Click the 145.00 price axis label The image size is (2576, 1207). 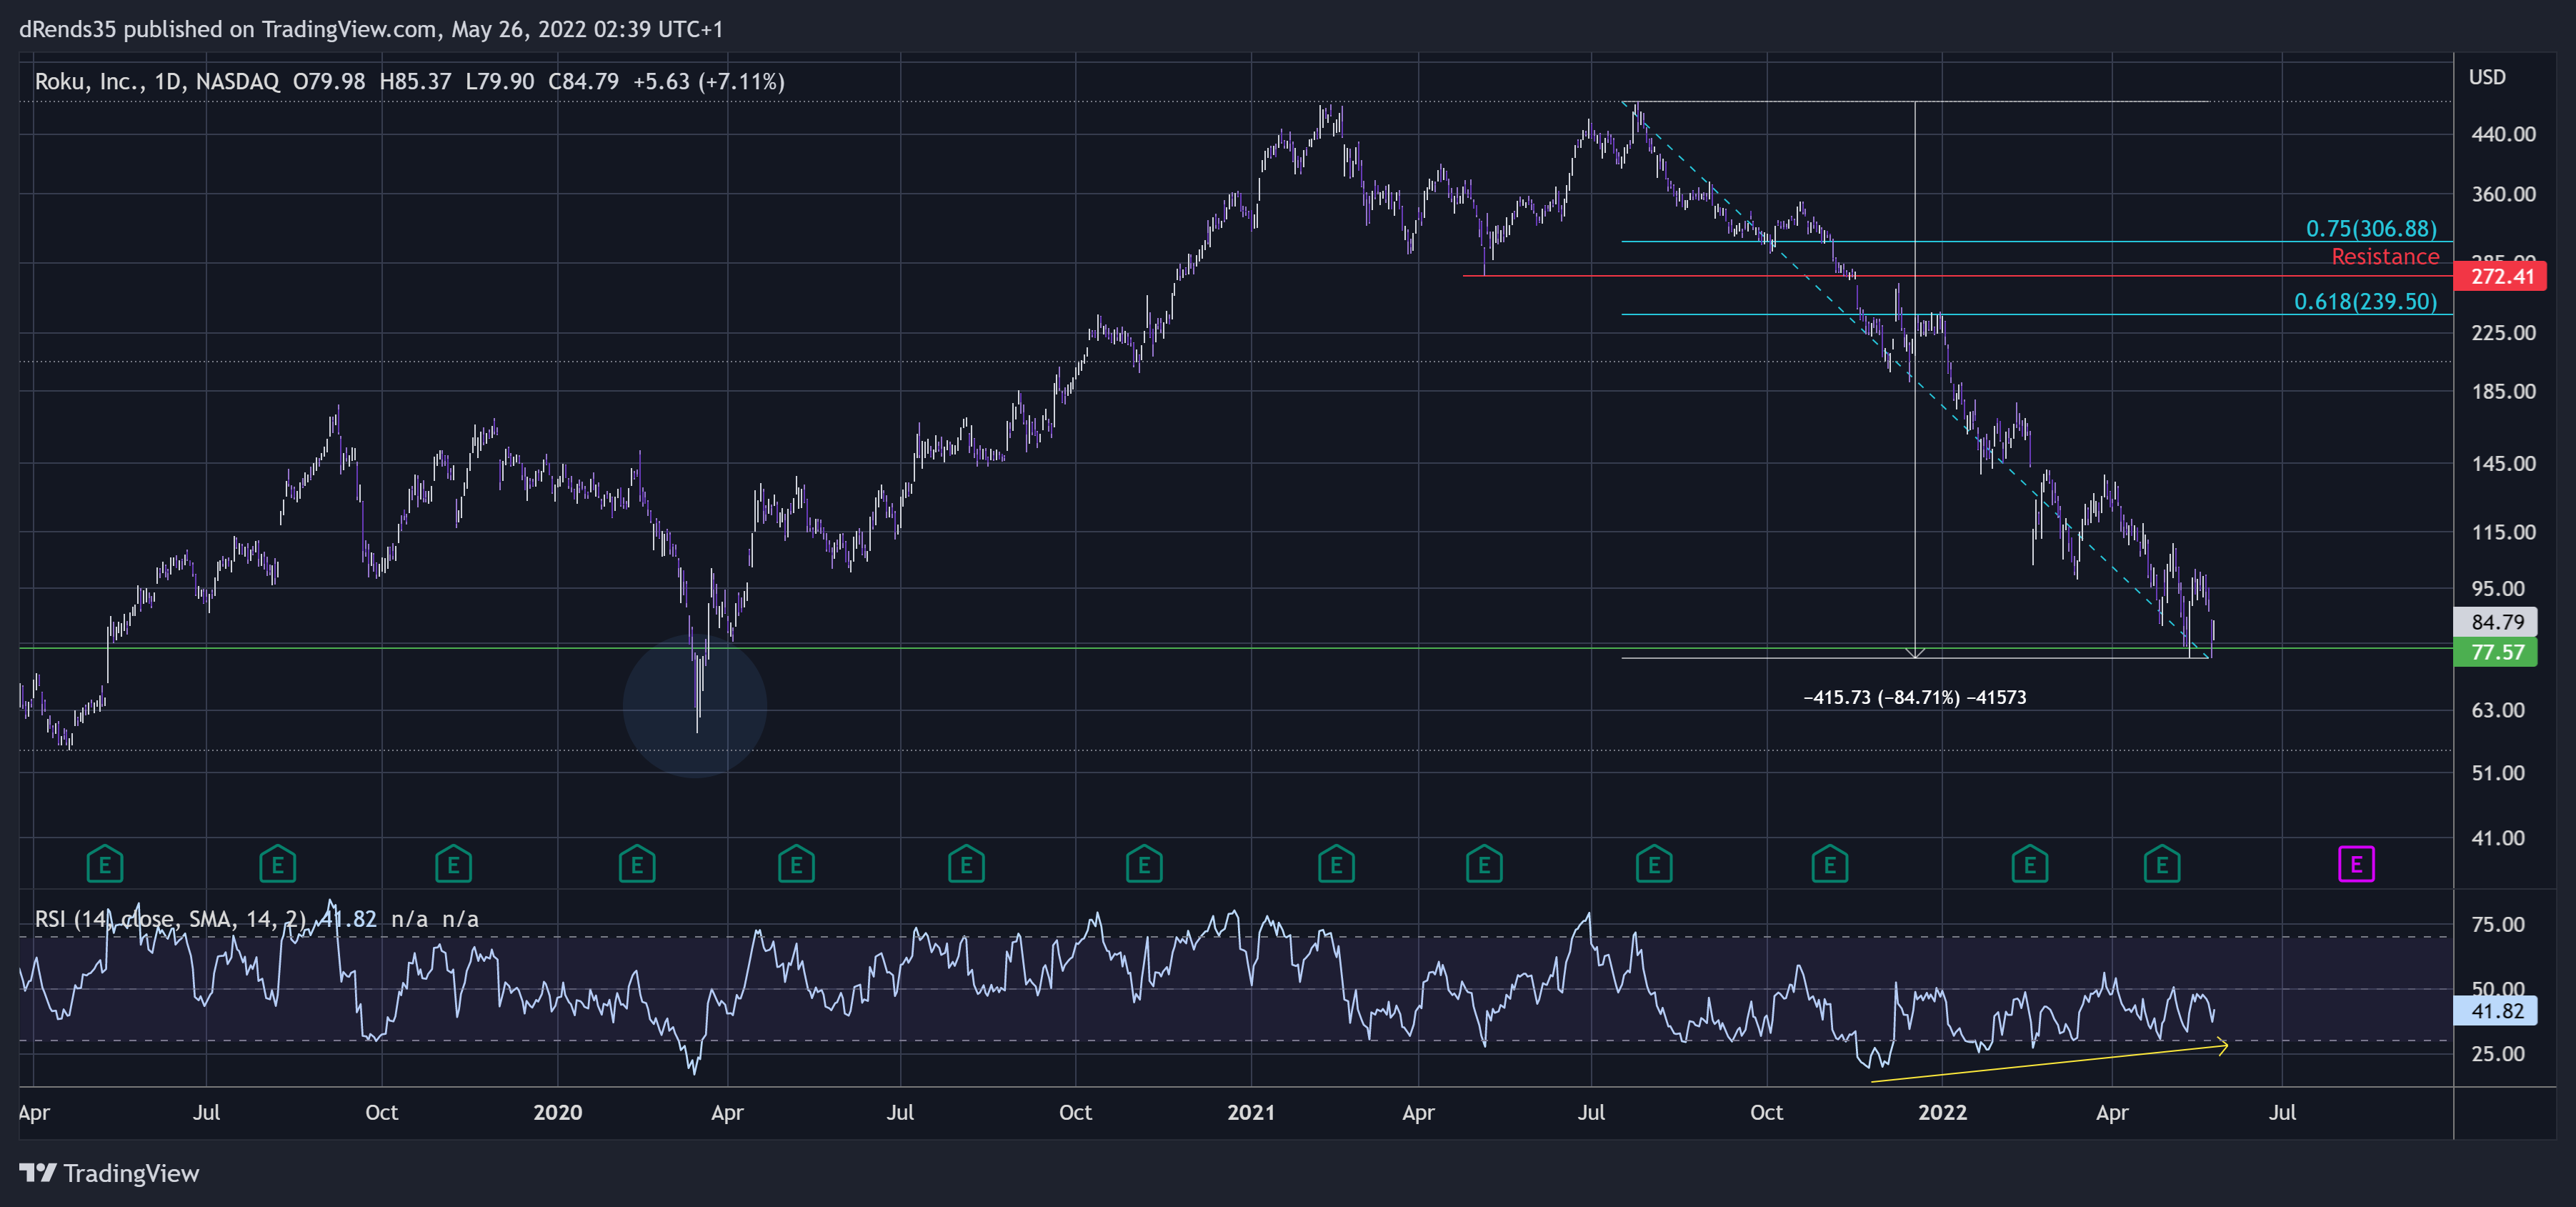click(2503, 463)
